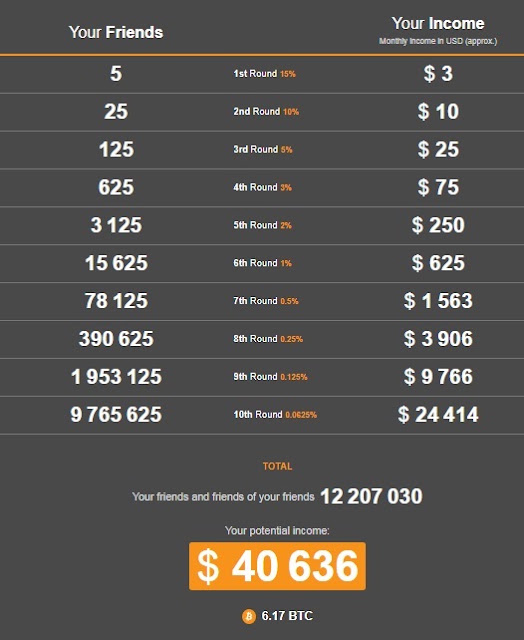
Task: Click the 390 625 friends count
Action: (116, 339)
